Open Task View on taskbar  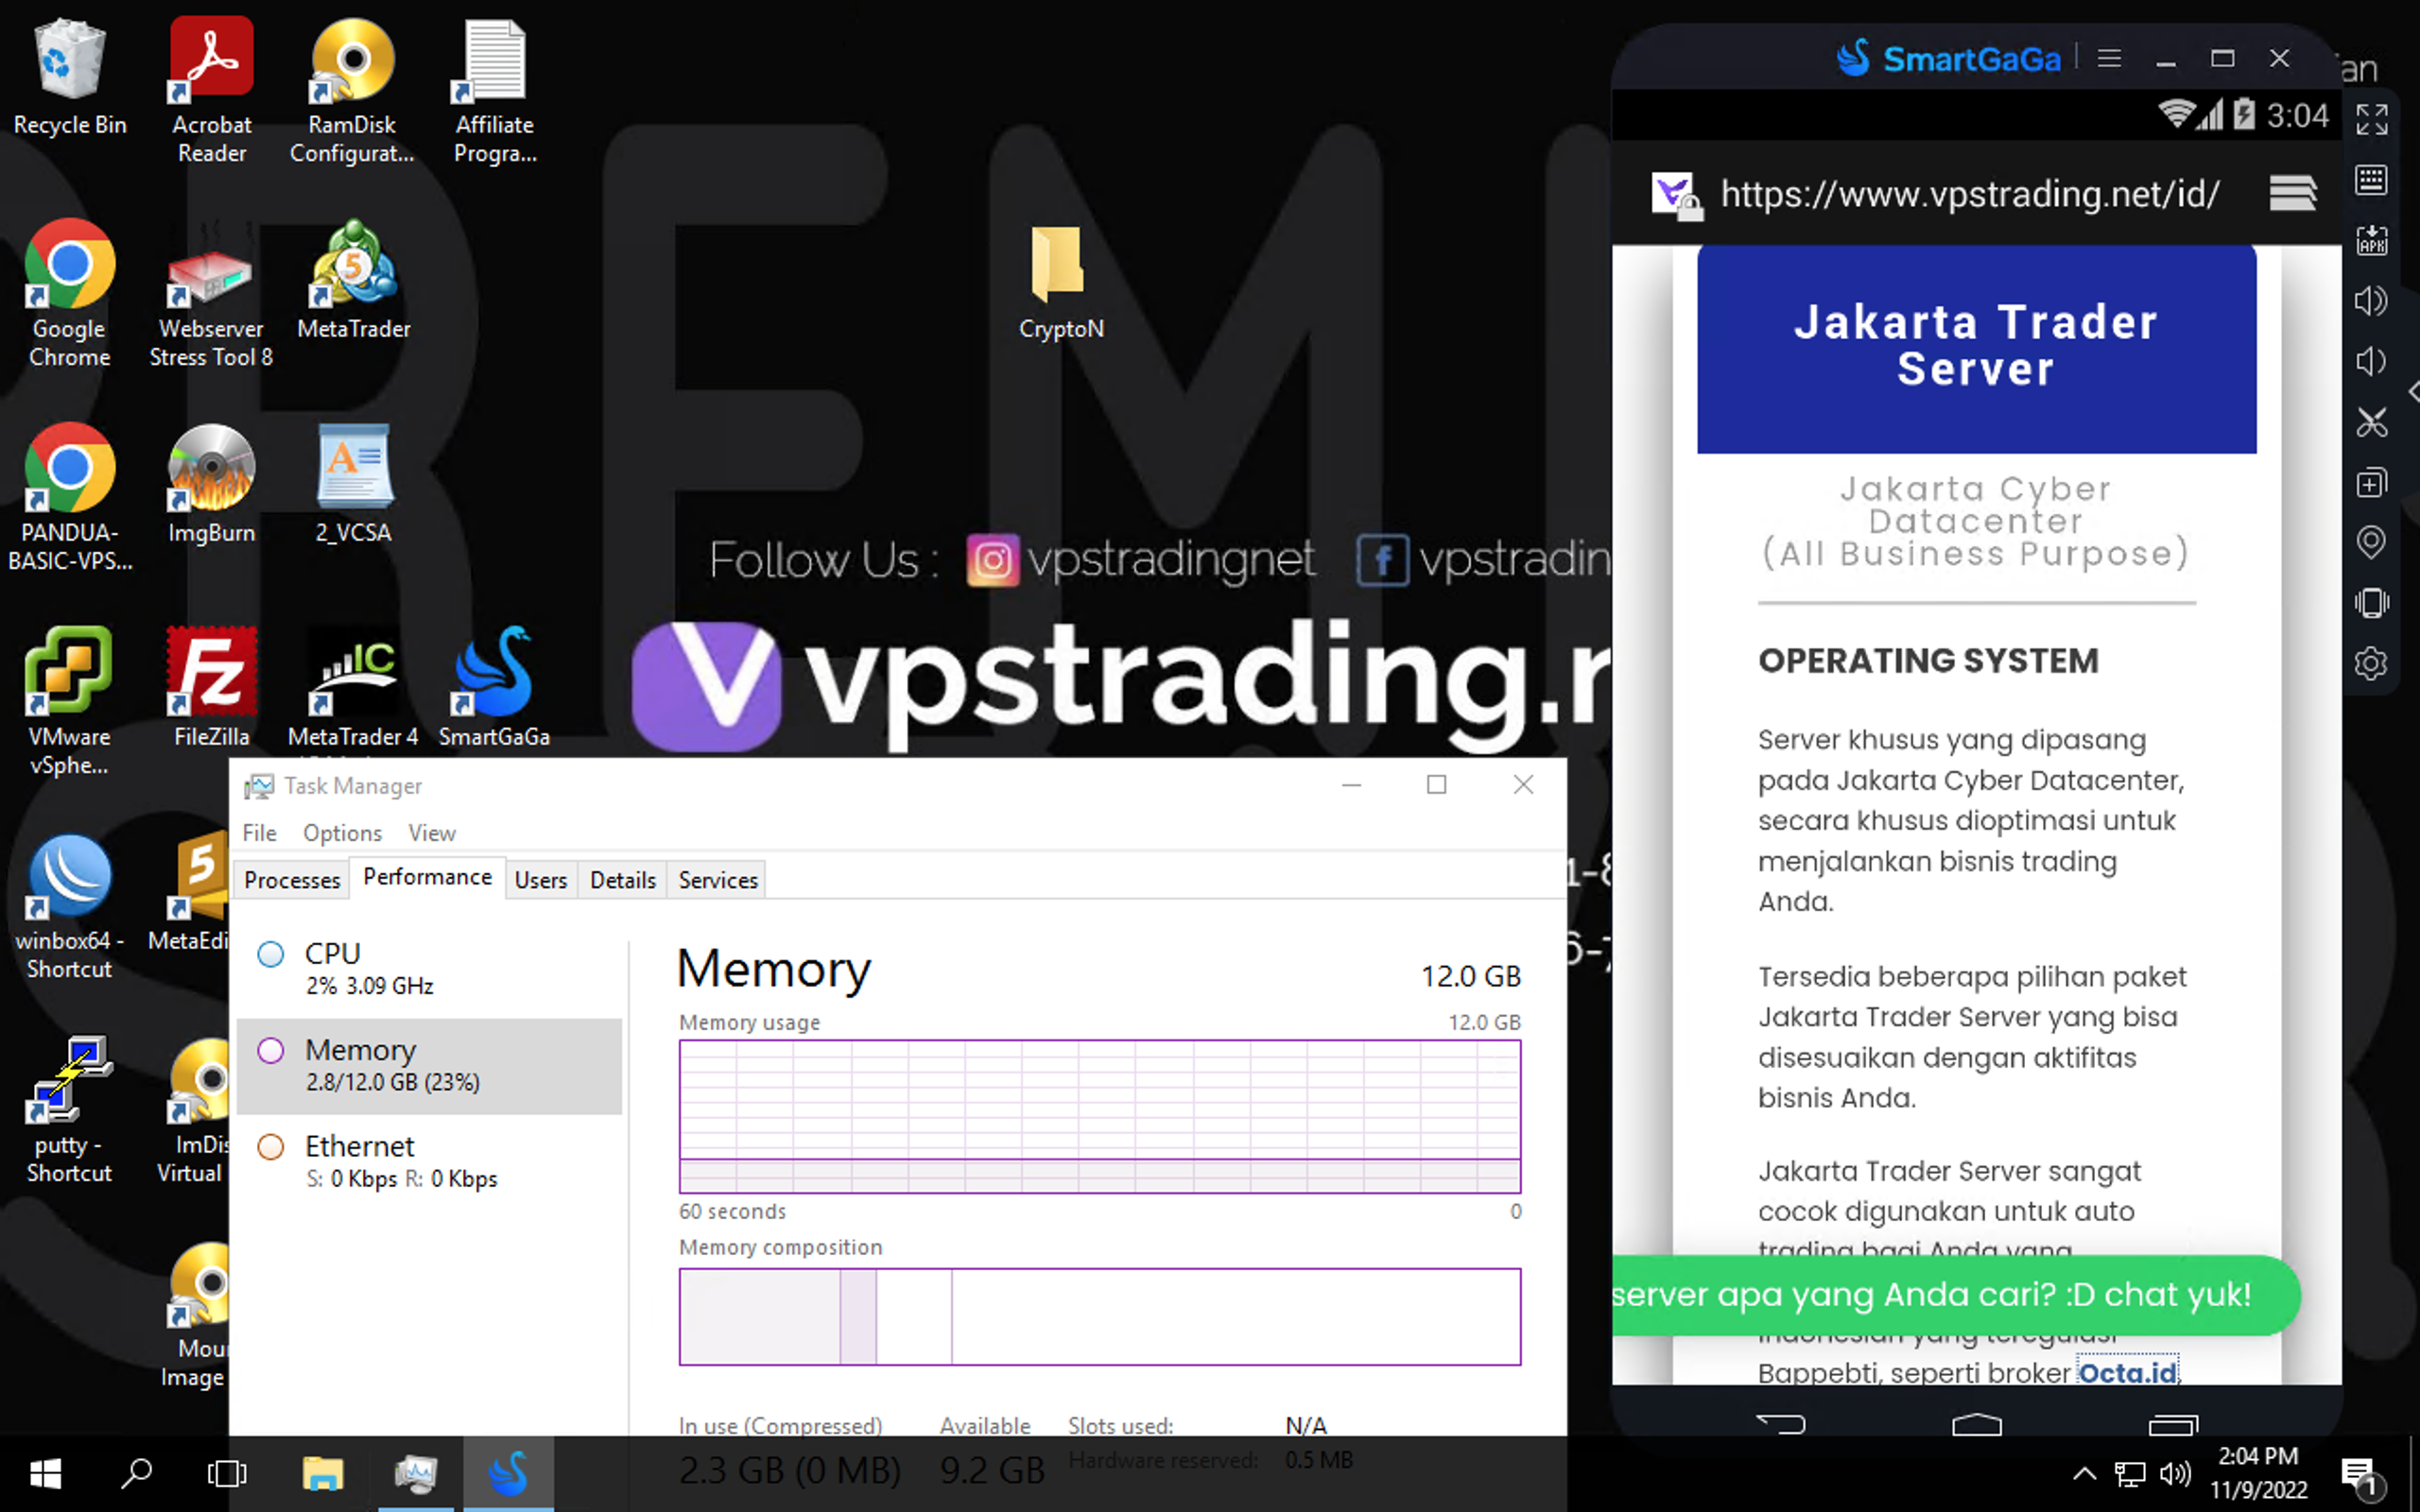(227, 1474)
